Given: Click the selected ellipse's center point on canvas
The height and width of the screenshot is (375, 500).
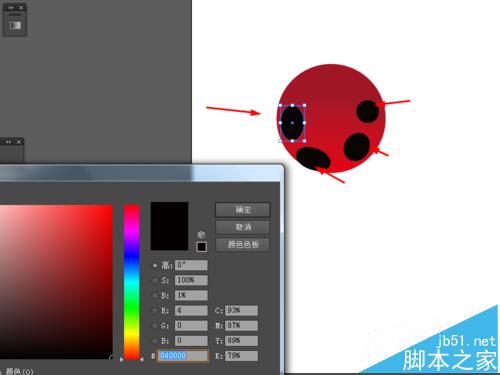Looking at the screenshot, I should click(292, 123).
